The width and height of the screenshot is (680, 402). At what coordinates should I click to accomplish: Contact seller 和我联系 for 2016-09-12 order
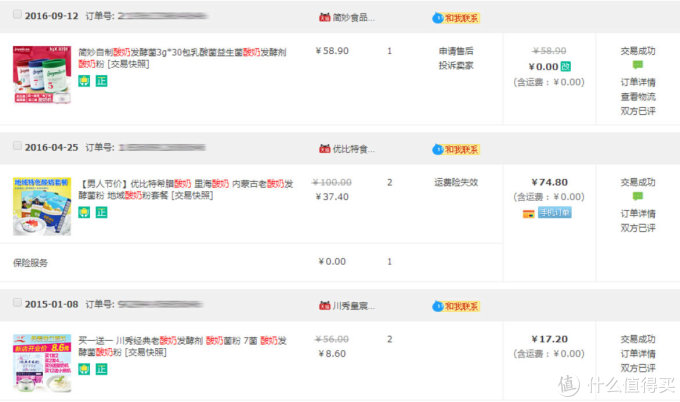pyautogui.click(x=456, y=18)
